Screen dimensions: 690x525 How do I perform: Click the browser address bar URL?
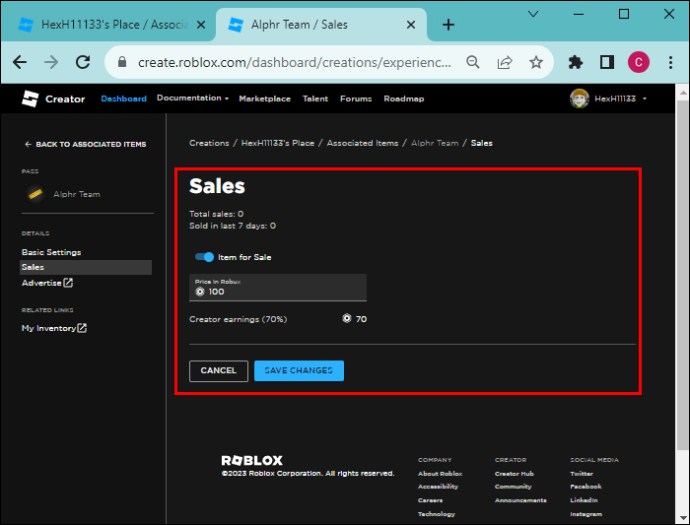click(x=294, y=62)
